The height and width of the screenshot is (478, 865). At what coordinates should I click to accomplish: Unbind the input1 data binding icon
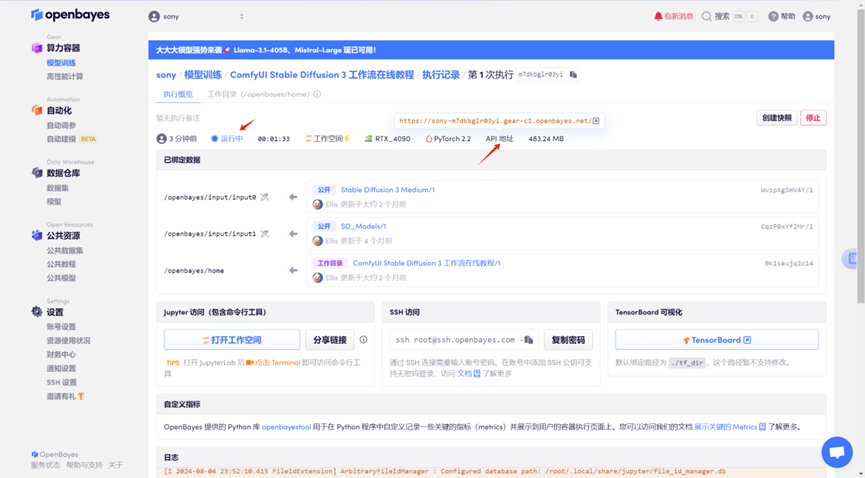(265, 233)
